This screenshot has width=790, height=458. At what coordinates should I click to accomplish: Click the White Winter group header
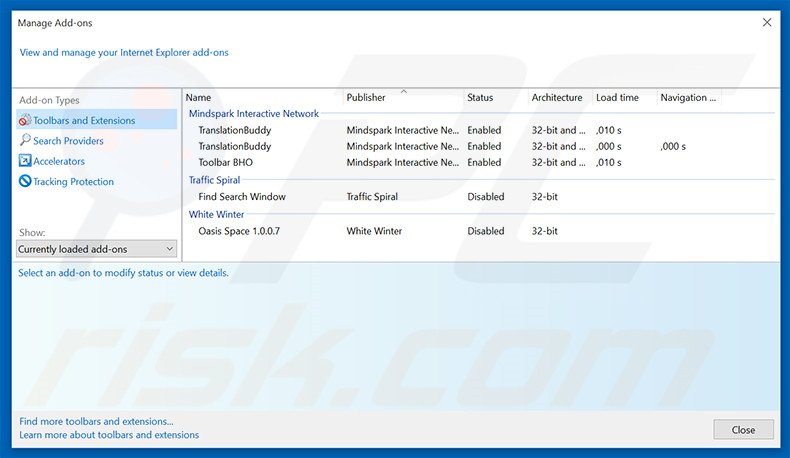pyautogui.click(x=216, y=214)
